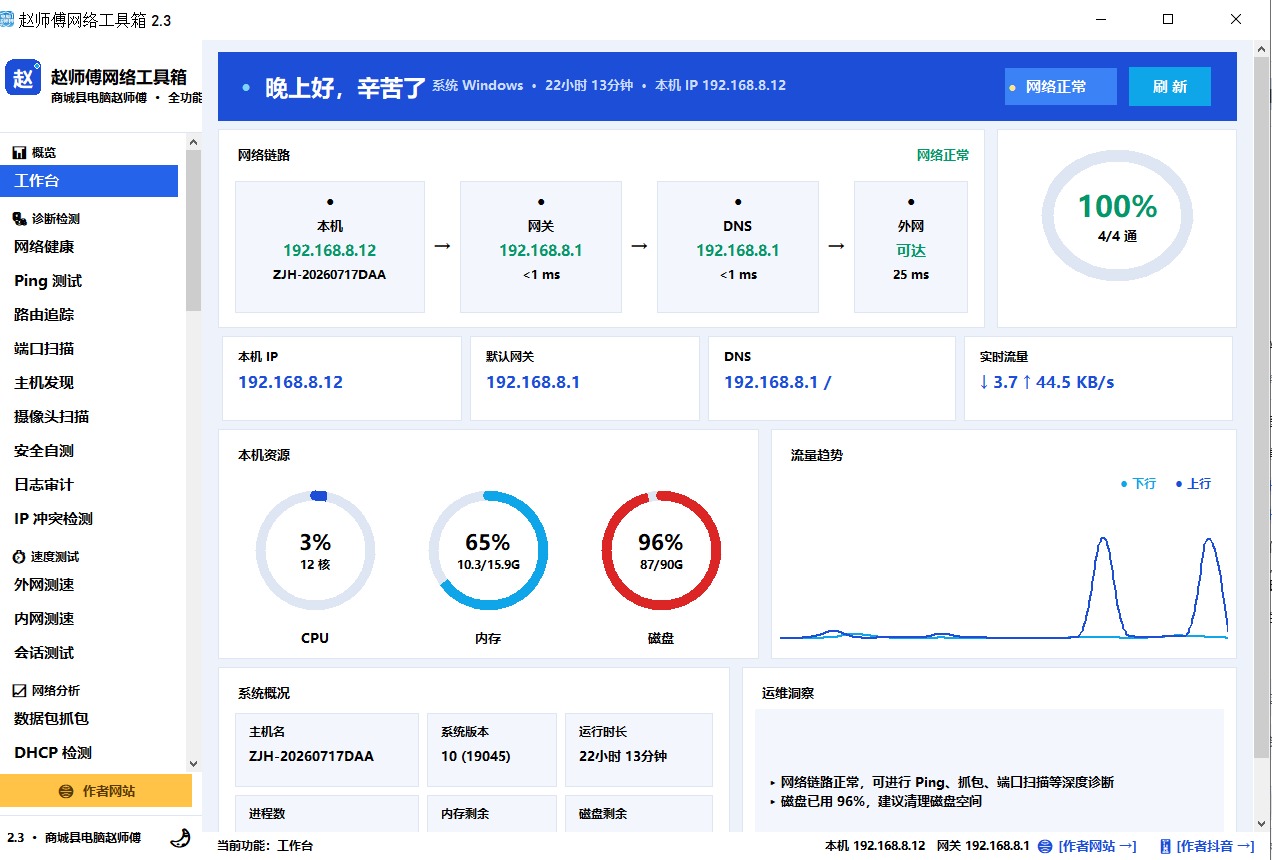Click the 赵 app logo icon

coord(23,77)
